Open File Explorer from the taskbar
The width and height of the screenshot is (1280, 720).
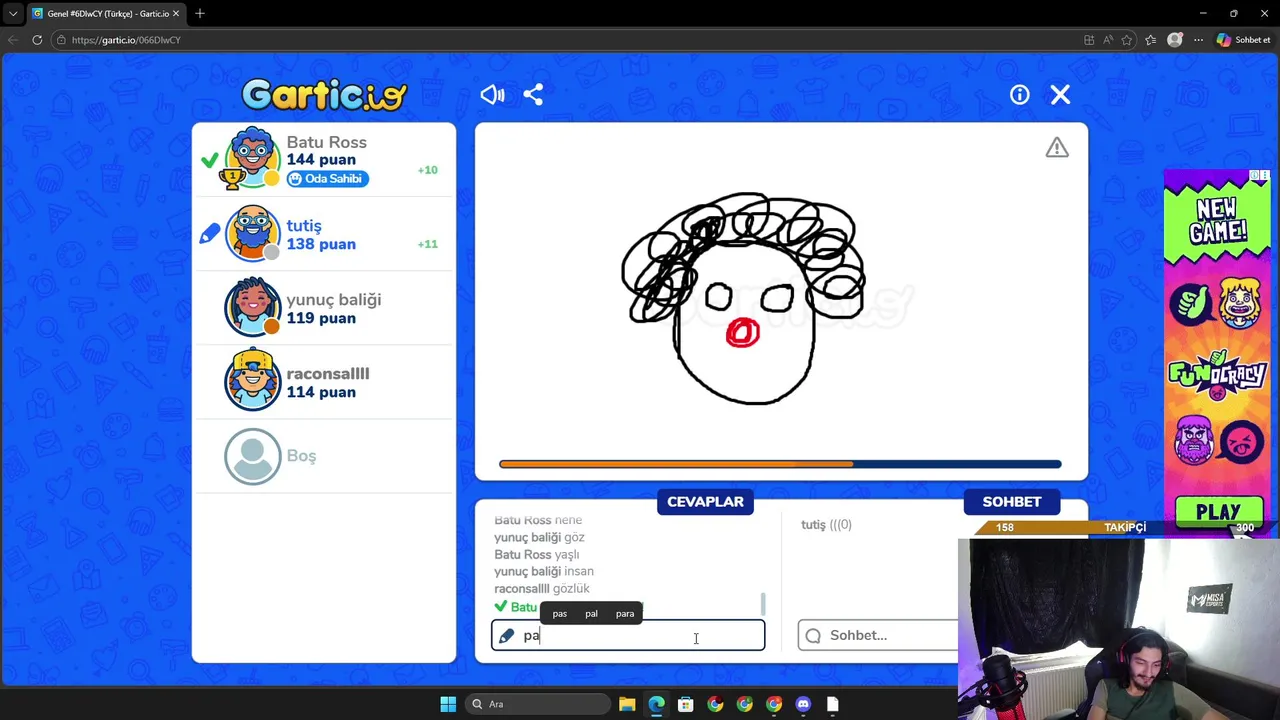(x=627, y=704)
